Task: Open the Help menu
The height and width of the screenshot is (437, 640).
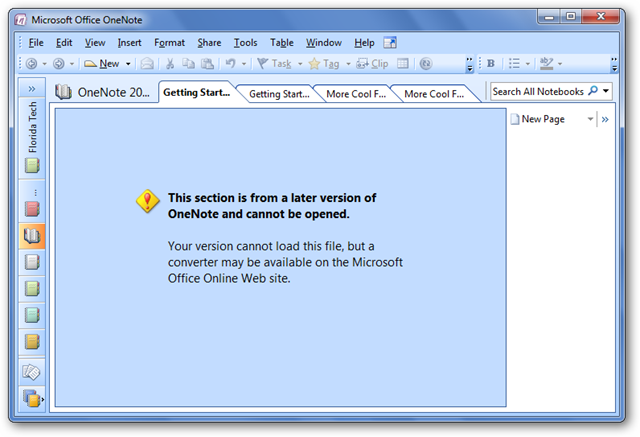Action: [x=364, y=43]
